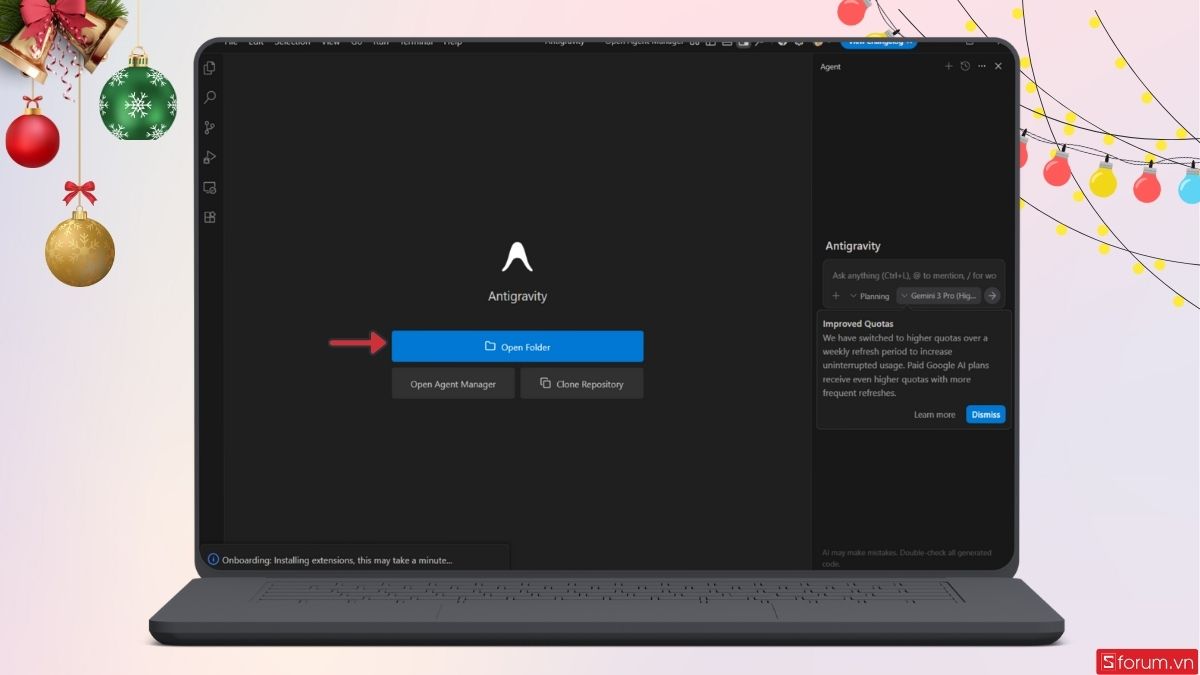1200x675 pixels.
Task: Click the Antigravity logo in the welcome screen
Action: click(517, 256)
